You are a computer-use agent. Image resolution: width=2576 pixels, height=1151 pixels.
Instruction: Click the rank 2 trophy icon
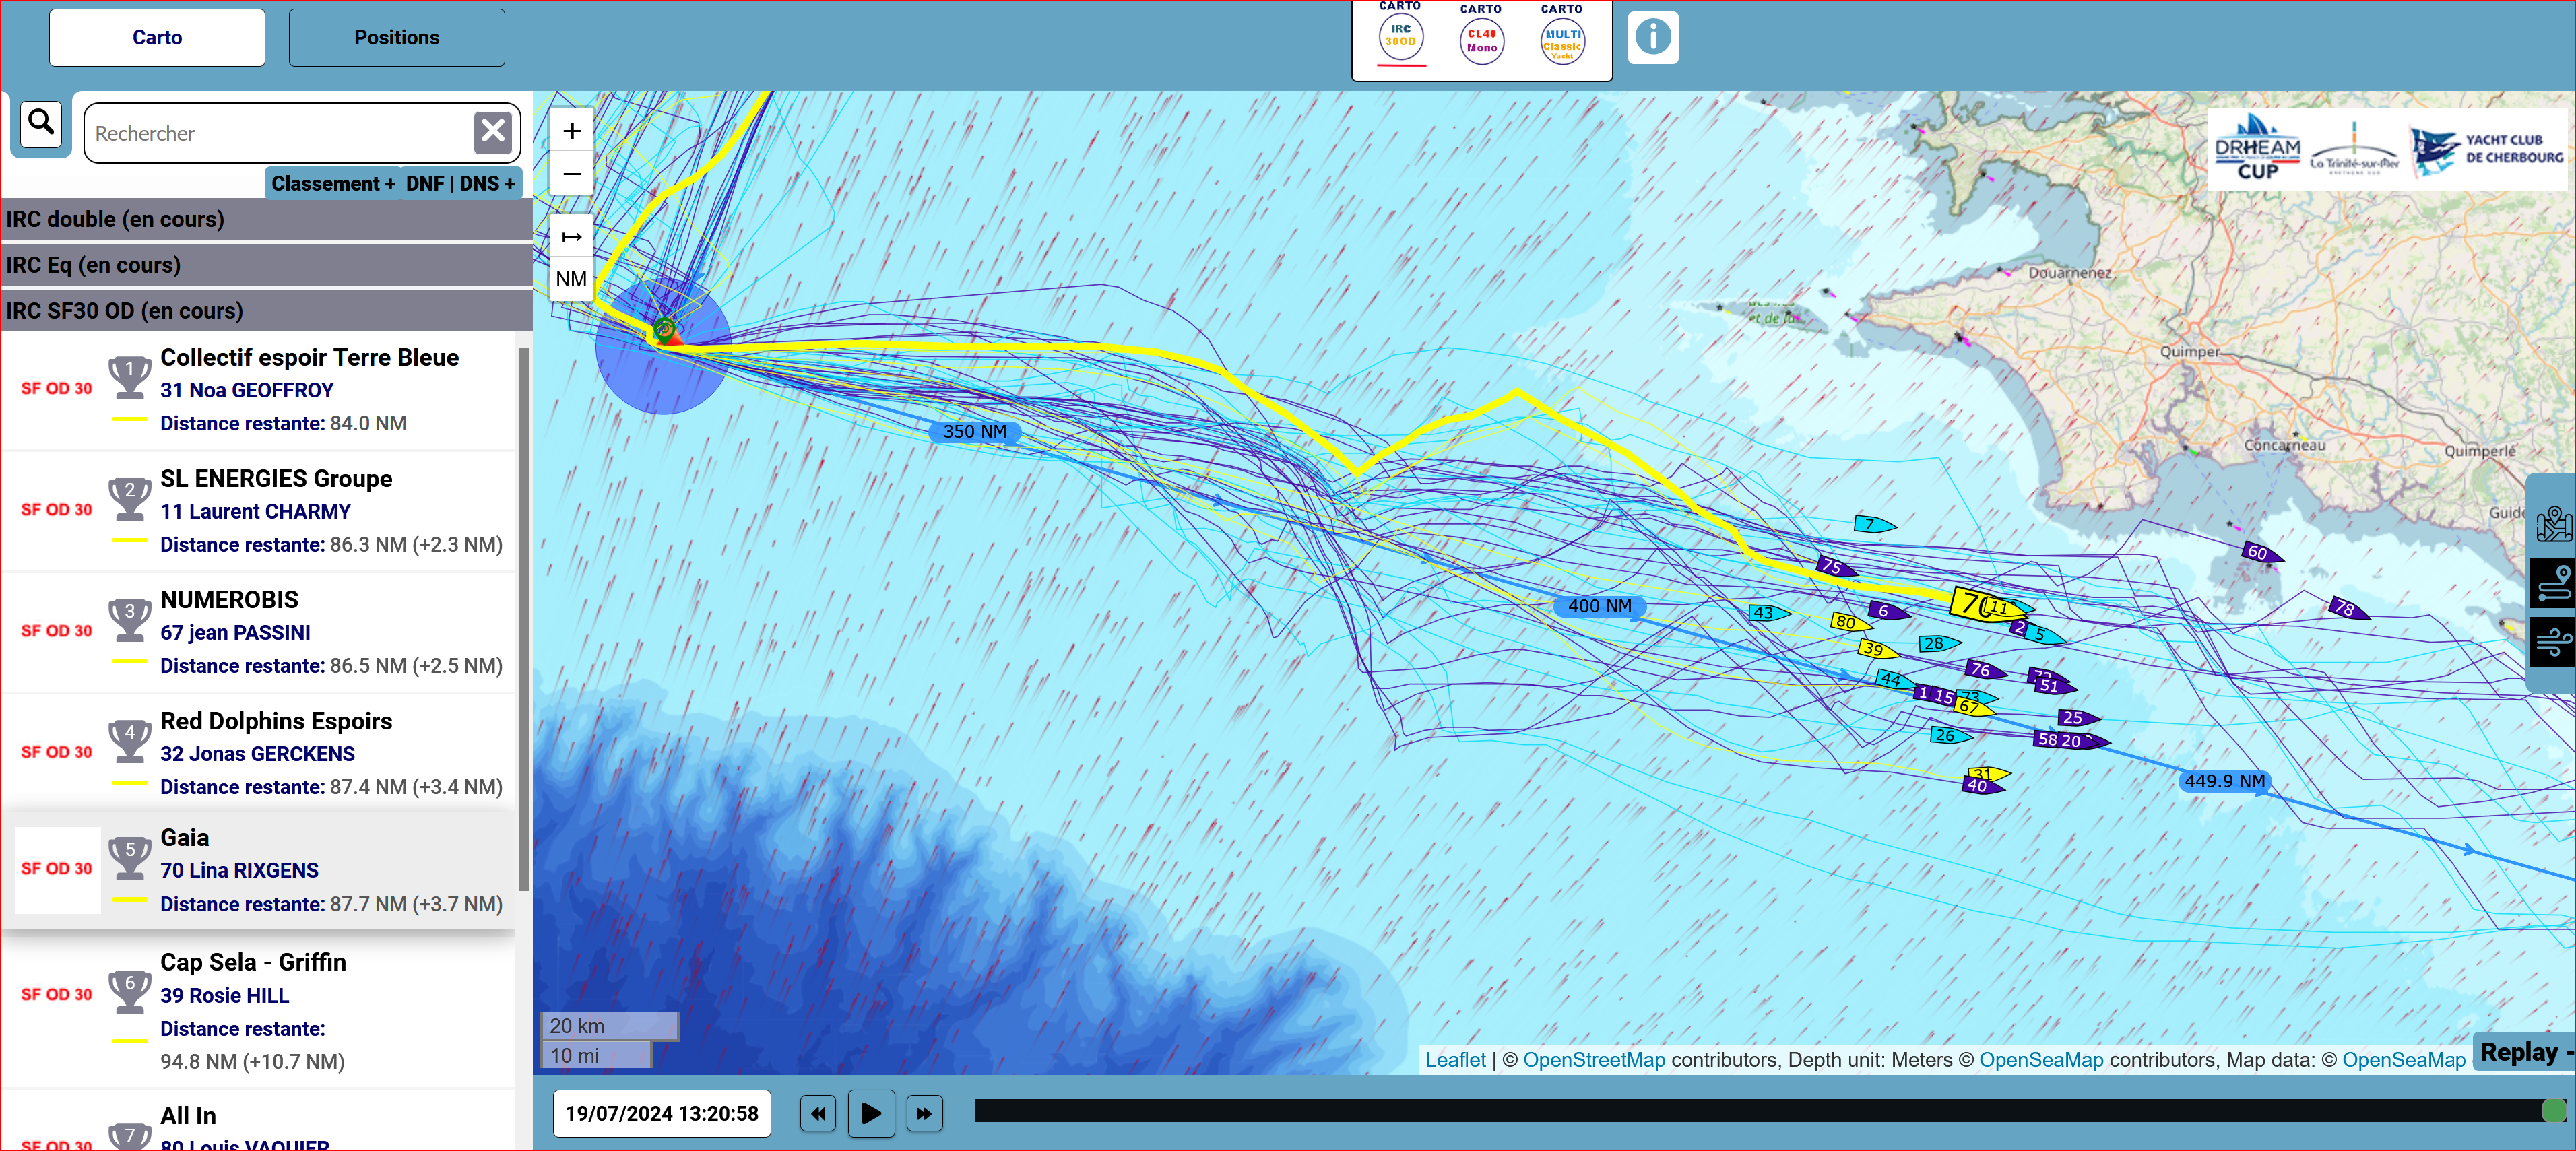coord(130,498)
